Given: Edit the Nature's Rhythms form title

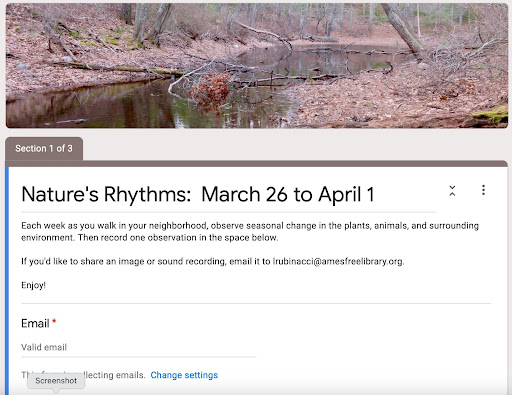Looking at the screenshot, I should click(x=198, y=194).
